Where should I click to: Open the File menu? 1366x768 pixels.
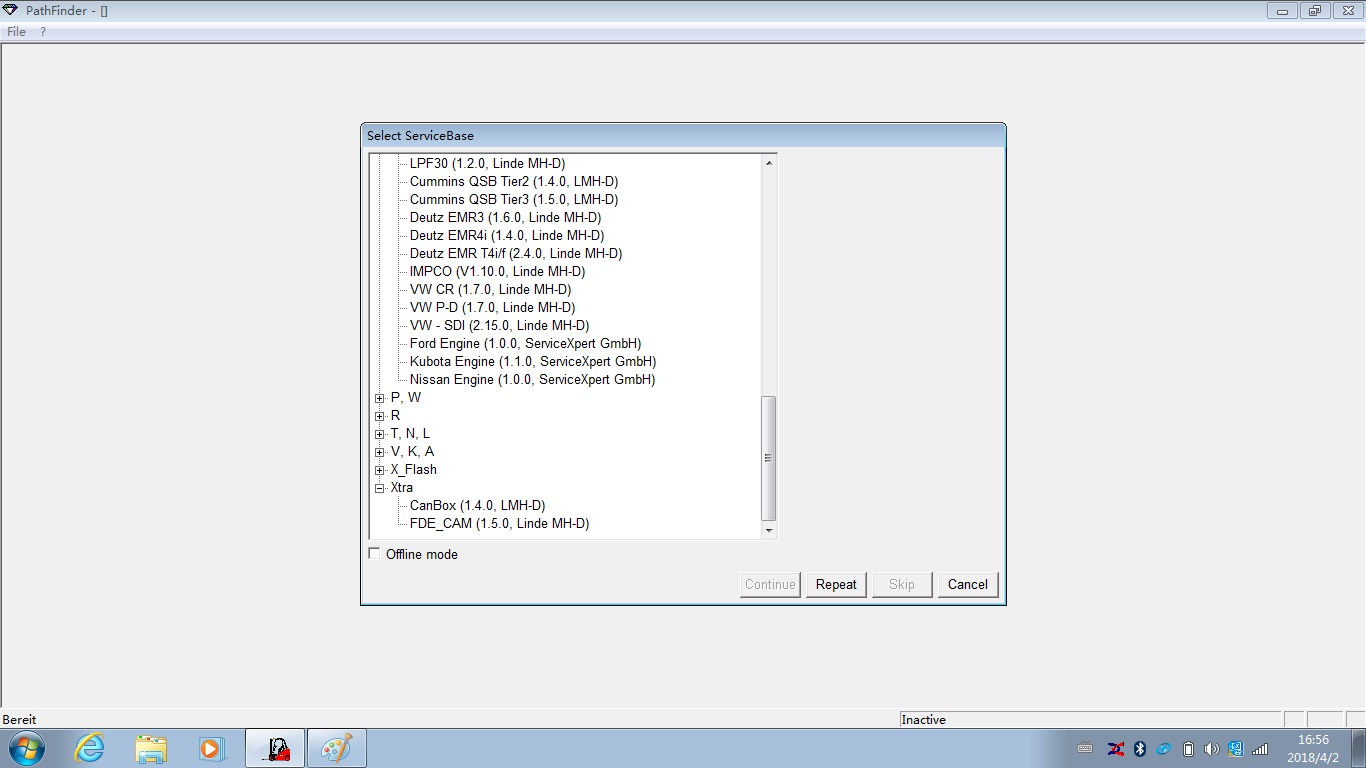[16, 32]
